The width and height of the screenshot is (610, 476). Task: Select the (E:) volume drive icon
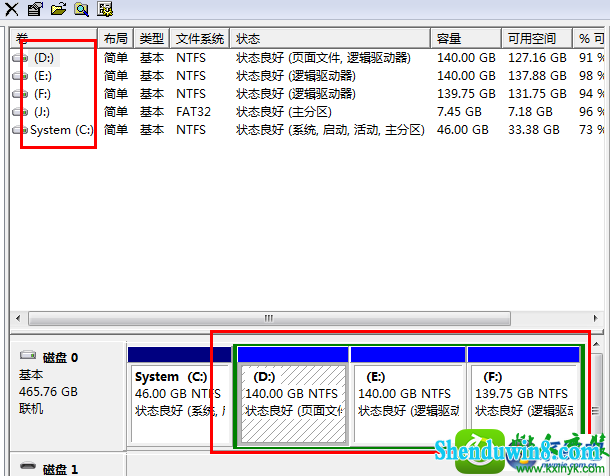click(x=20, y=76)
